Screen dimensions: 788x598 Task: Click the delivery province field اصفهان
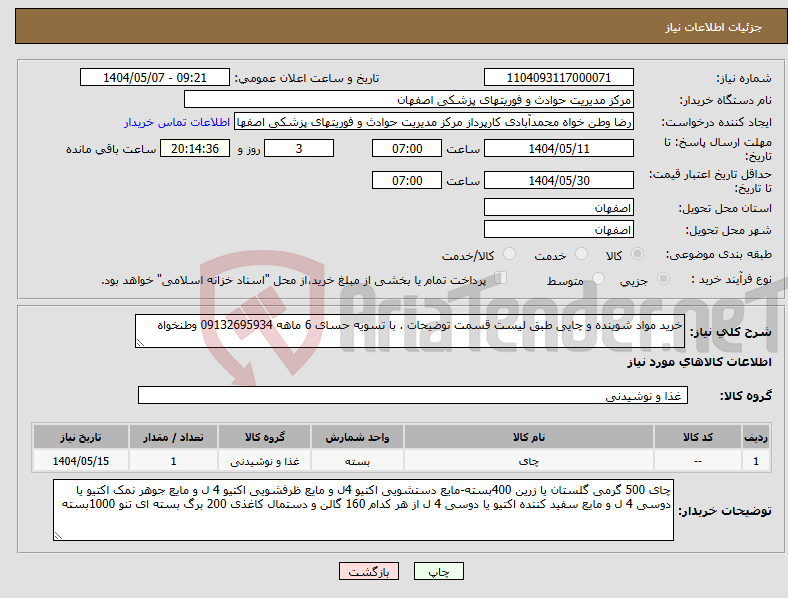pos(558,208)
